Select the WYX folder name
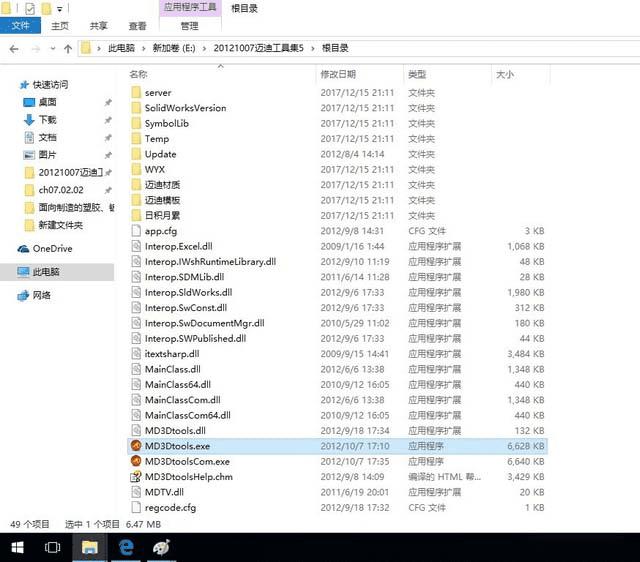640x562 pixels. point(155,169)
